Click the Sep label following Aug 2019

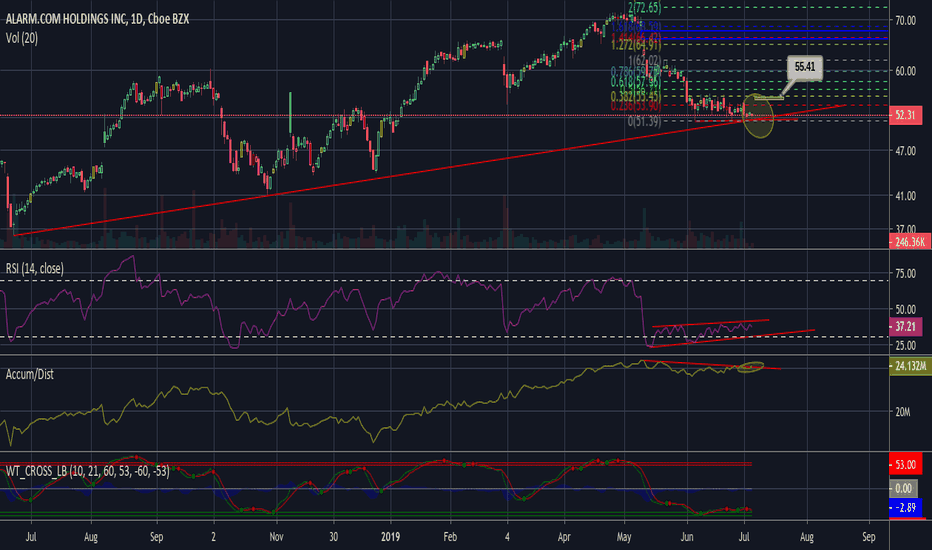[868, 537]
